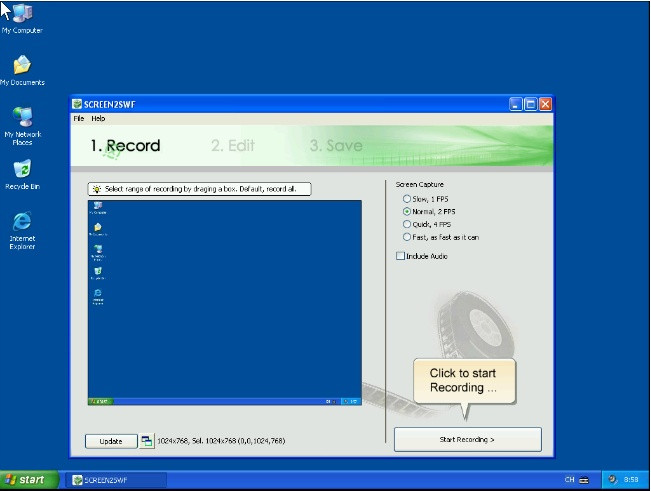The width and height of the screenshot is (651, 491).
Task: Click the SCREEN2SWF taskbar button
Action: tap(117, 480)
